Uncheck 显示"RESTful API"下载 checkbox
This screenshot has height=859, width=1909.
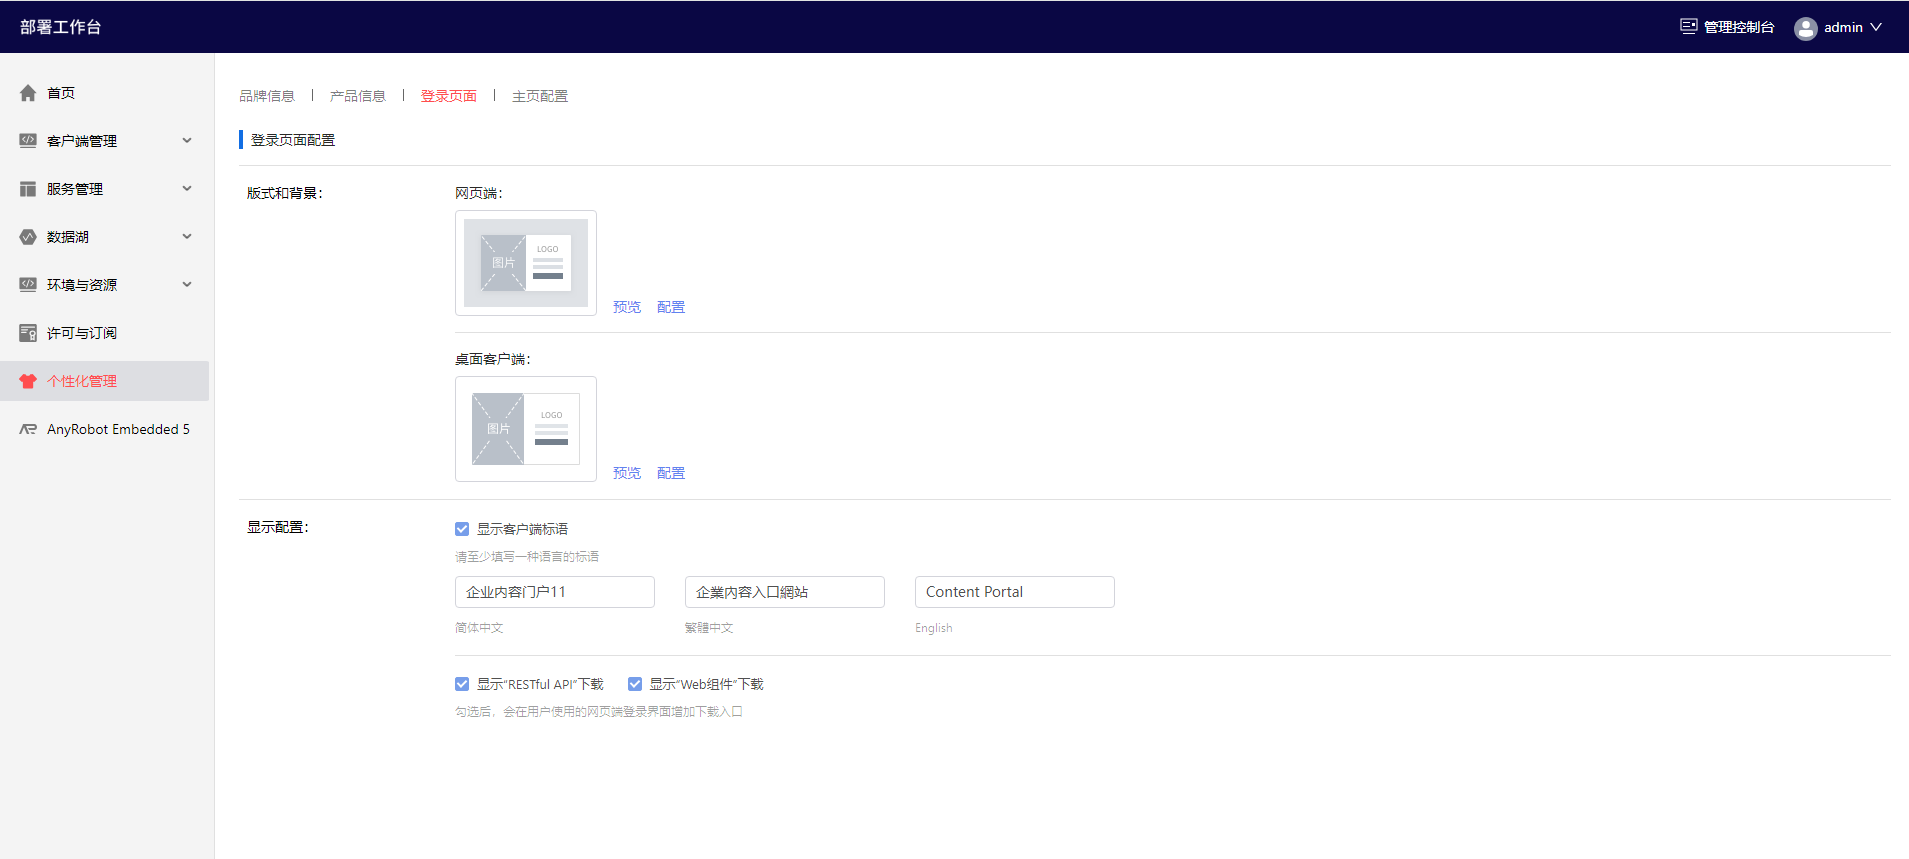(x=462, y=684)
